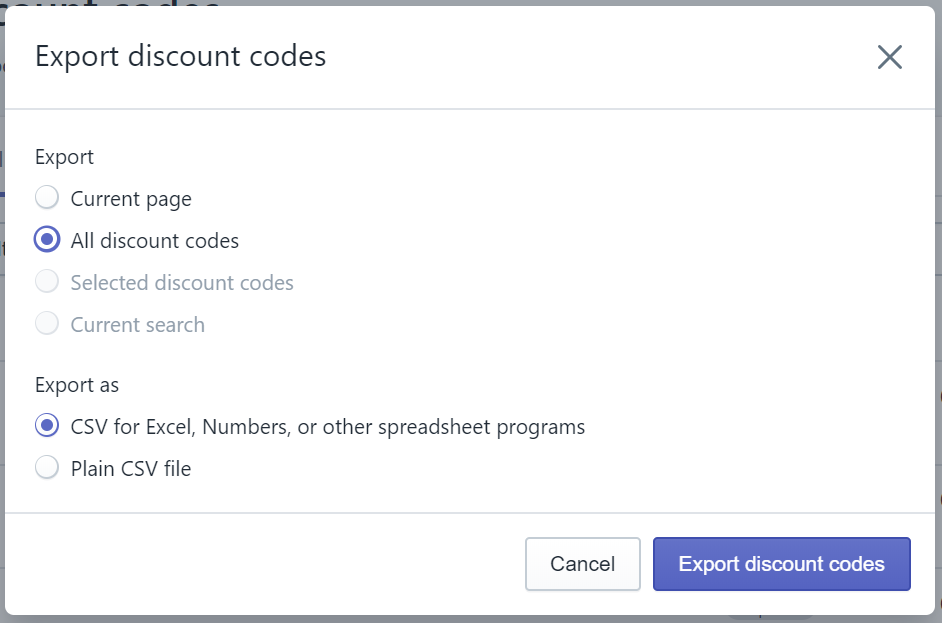
Task: Click the "Export as" section heading
Action: [77, 385]
